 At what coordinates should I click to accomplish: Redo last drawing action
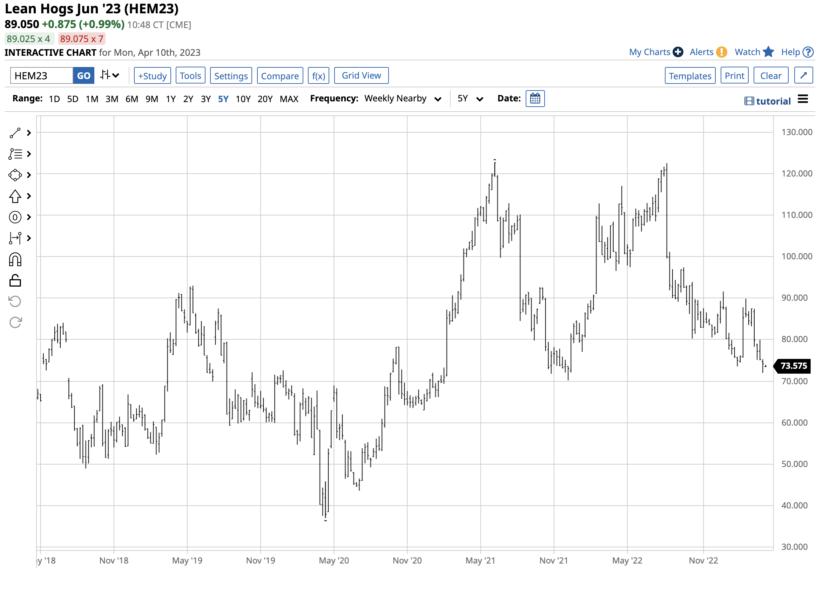pos(15,322)
